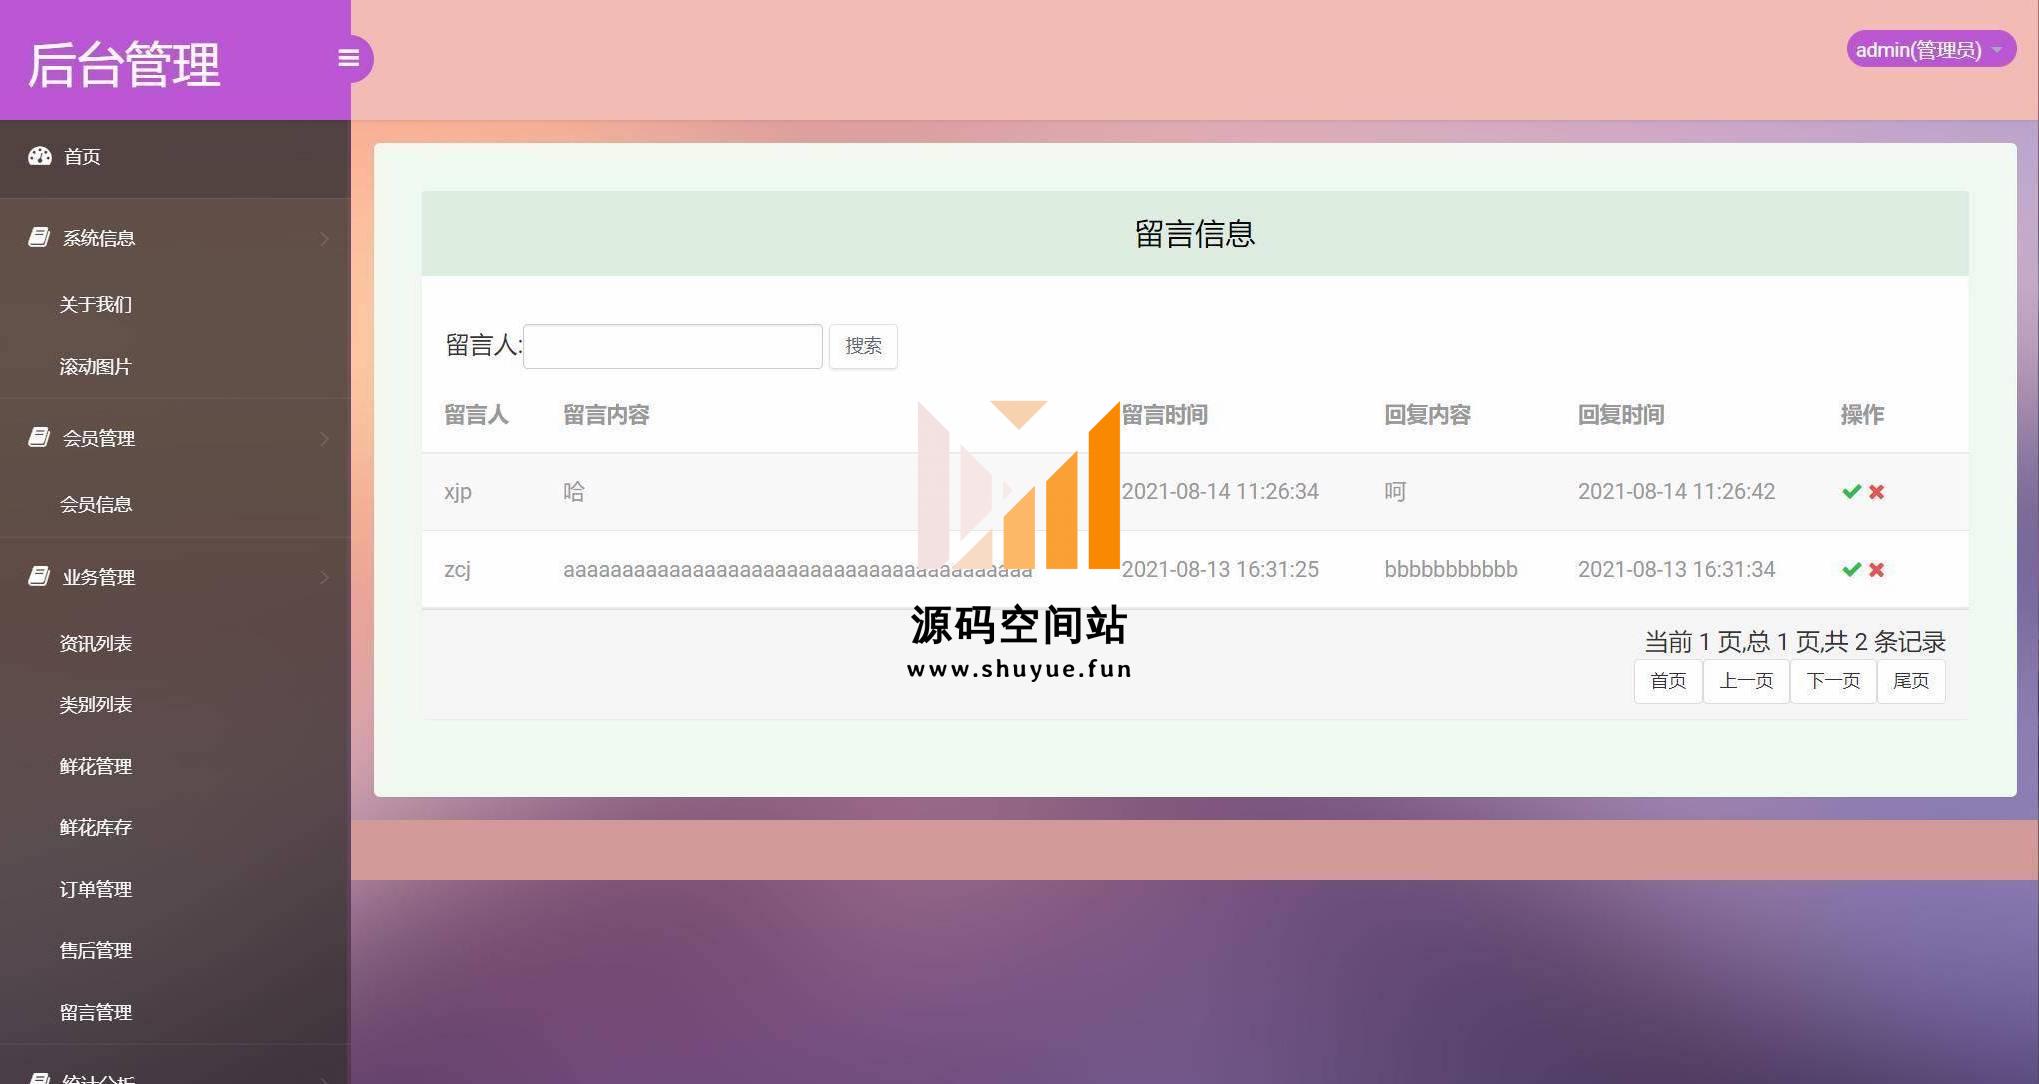Go to 留言管理 in sidebar
The image size is (2039, 1084).
96,1012
